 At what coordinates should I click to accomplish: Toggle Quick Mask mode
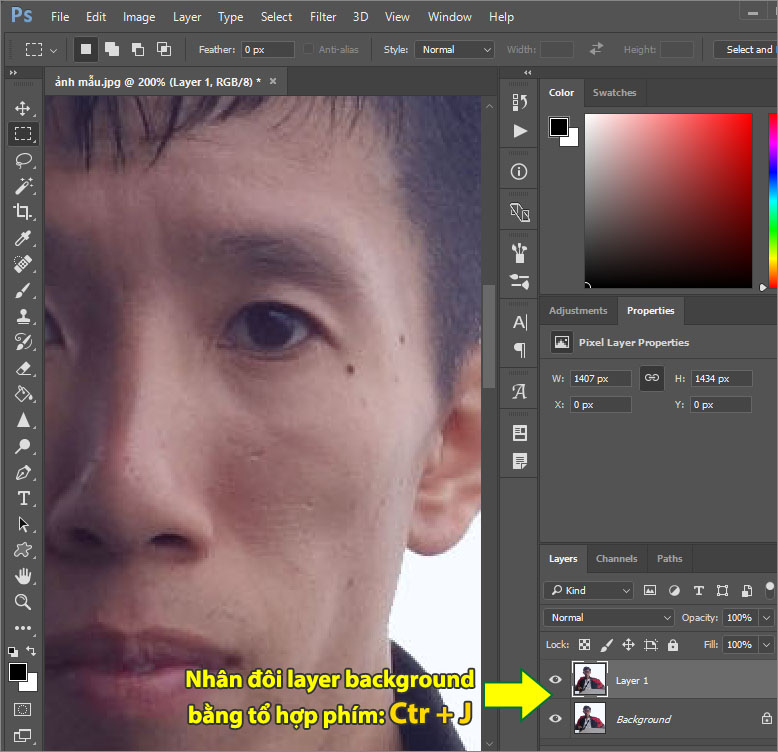(x=22, y=709)
